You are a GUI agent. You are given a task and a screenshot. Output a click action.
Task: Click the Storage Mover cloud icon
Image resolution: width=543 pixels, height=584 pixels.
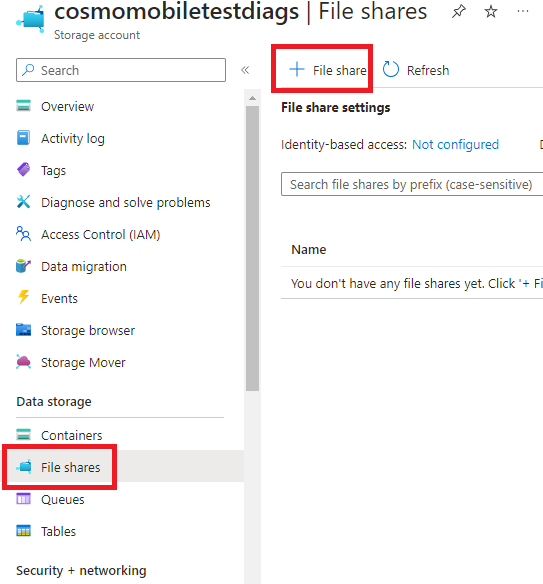[23, 362]
